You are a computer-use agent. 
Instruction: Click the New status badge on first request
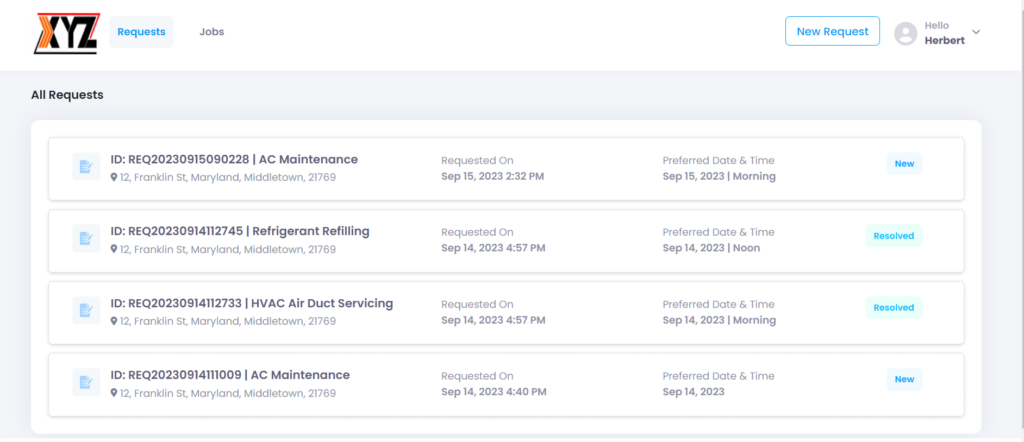904,164
